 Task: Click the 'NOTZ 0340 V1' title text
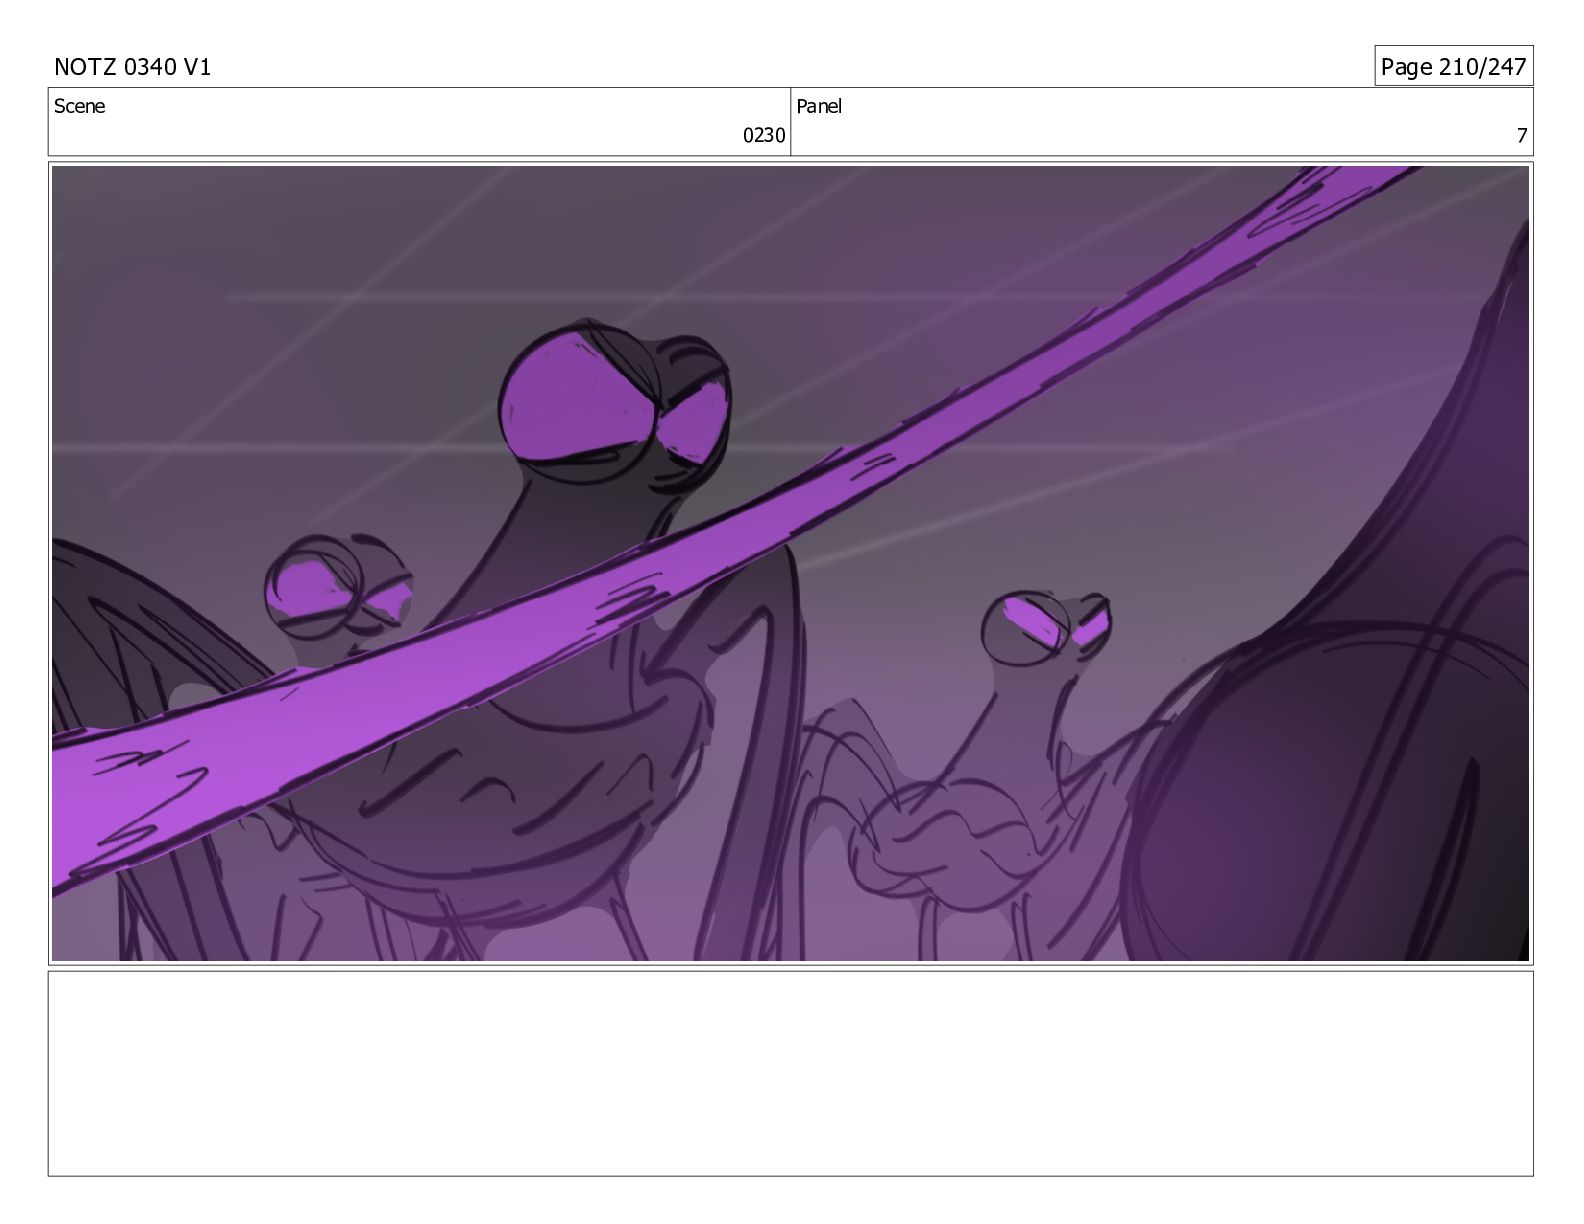tap(132, 67)
